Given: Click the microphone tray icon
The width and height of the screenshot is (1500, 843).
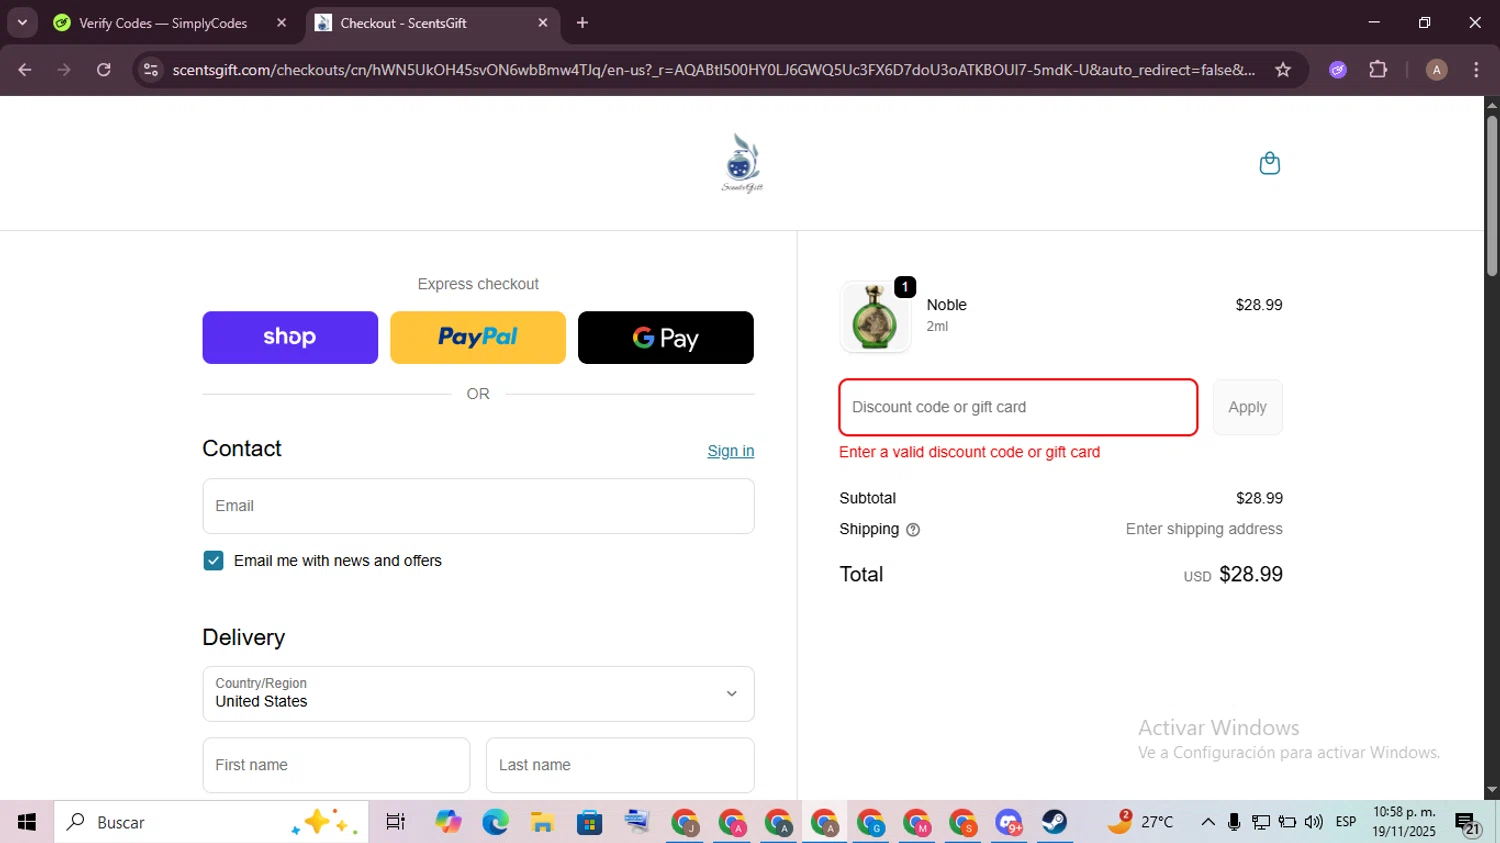Looking at the screenshot, I should point(1234,822).
